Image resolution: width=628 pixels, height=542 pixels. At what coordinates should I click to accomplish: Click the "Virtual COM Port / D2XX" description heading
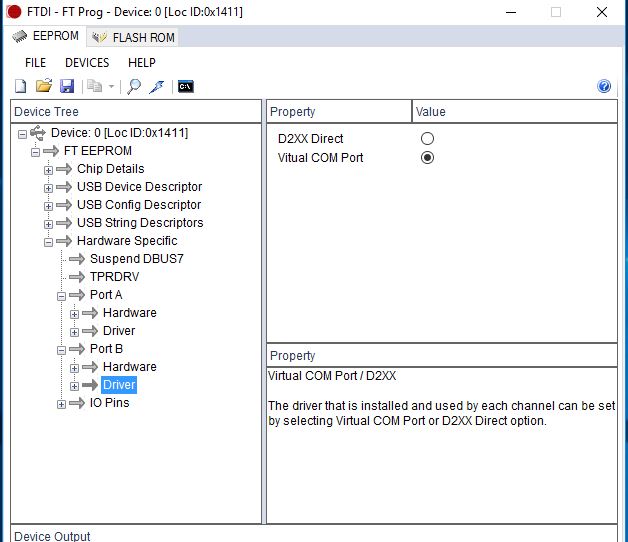coord(332,376)
